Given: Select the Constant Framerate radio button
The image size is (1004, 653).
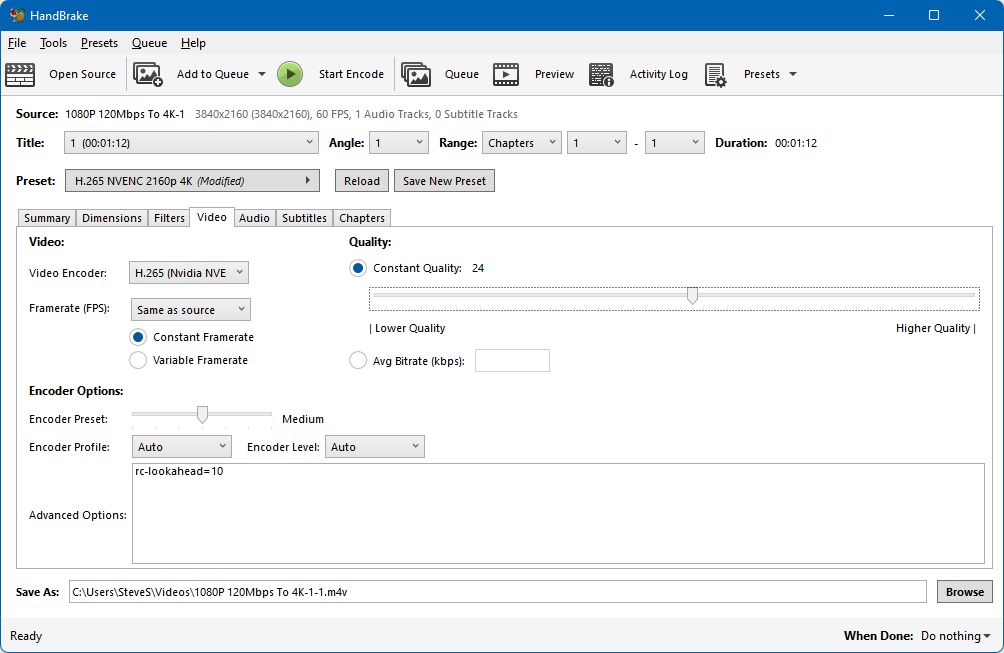Looking at the screenshot, I should (x=138, y=337).
